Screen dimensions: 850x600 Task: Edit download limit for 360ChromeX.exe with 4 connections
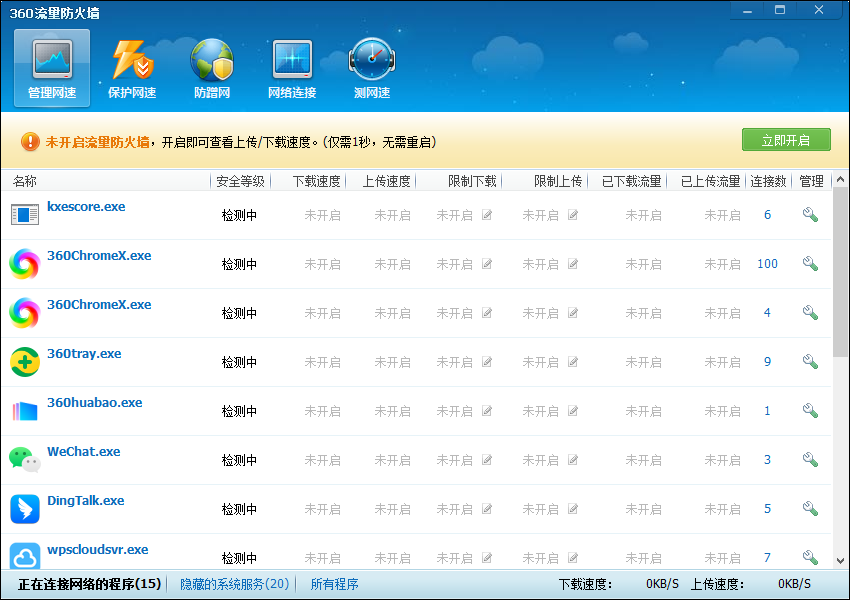click(487, 313)
